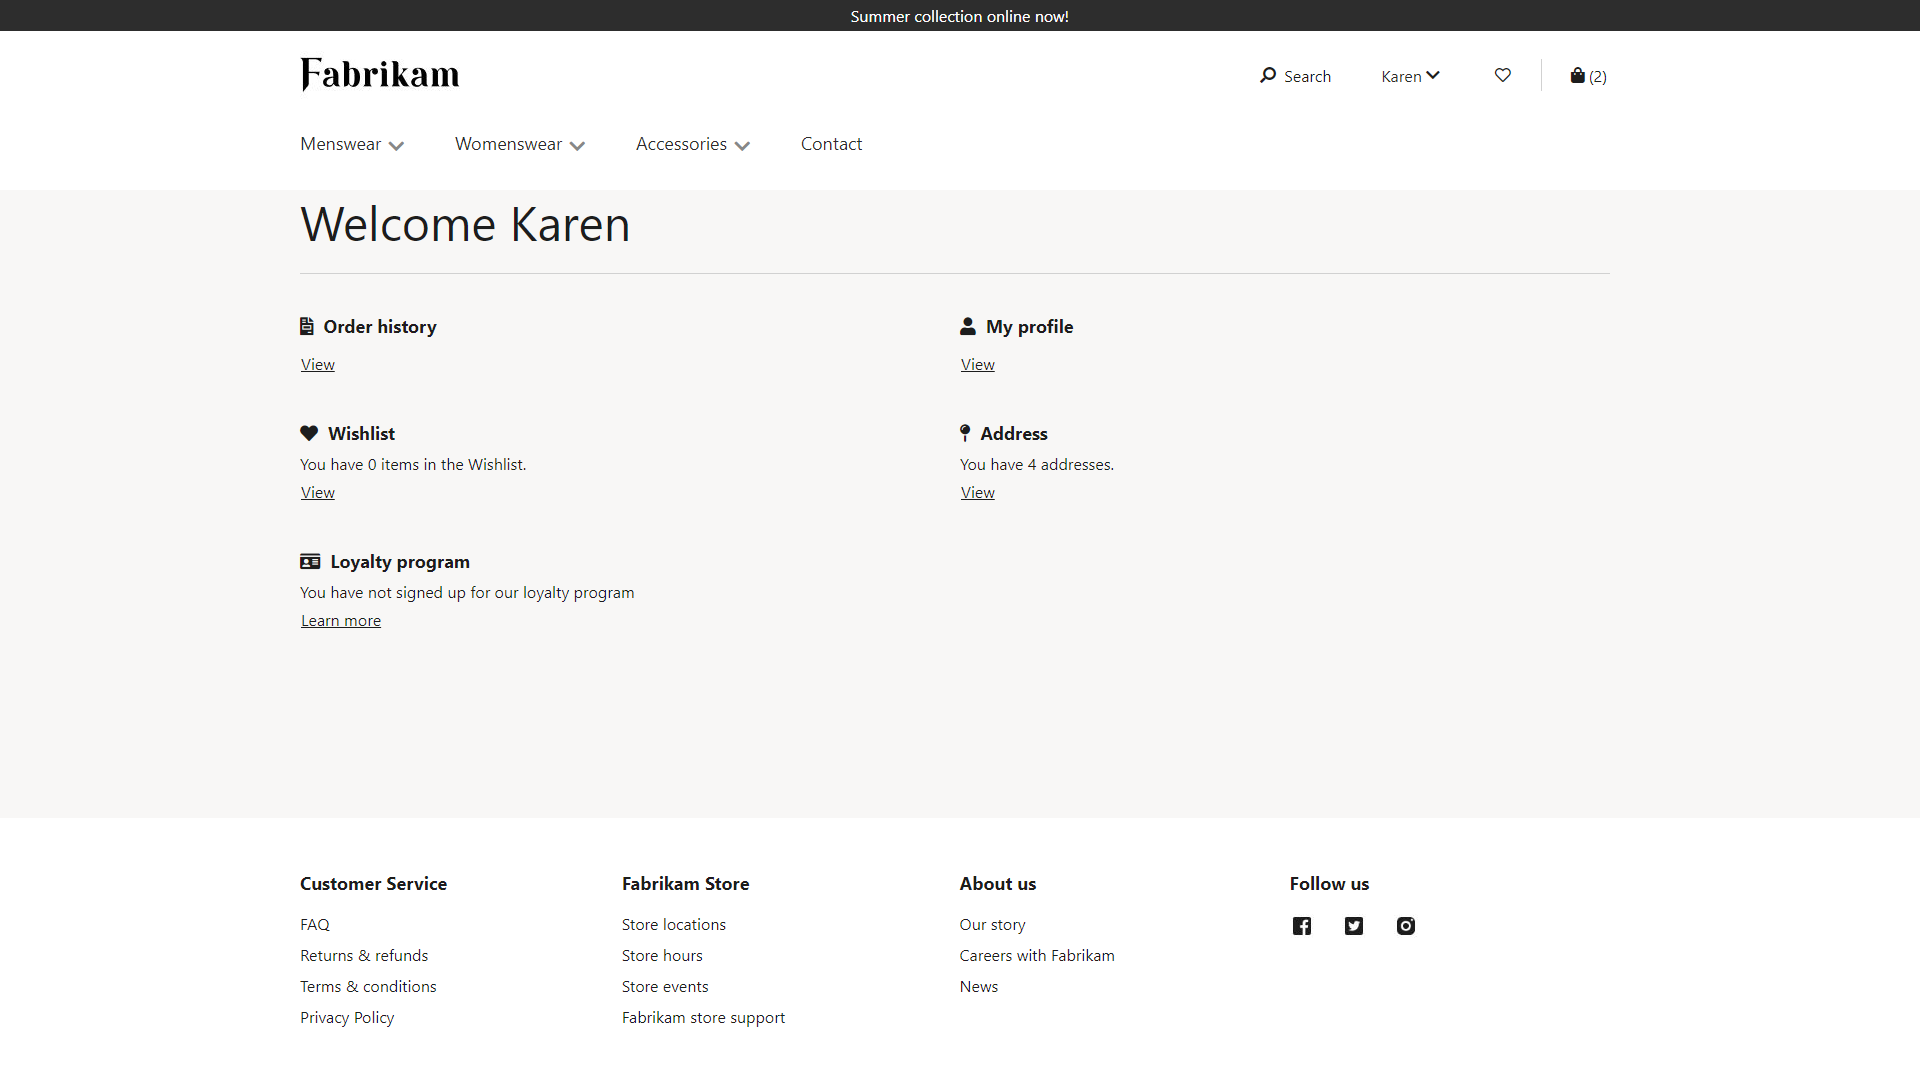This screenshot has width=1920, height=1080.
Task: Click Twitter icon in Follow us
Action: click(1353, 924)
